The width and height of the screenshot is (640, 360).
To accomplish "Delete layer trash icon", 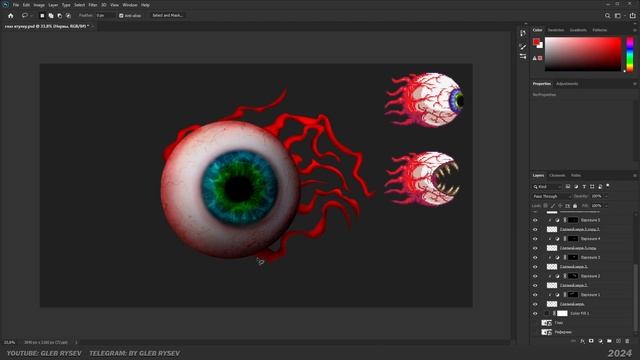I will [x=627, y=341].
